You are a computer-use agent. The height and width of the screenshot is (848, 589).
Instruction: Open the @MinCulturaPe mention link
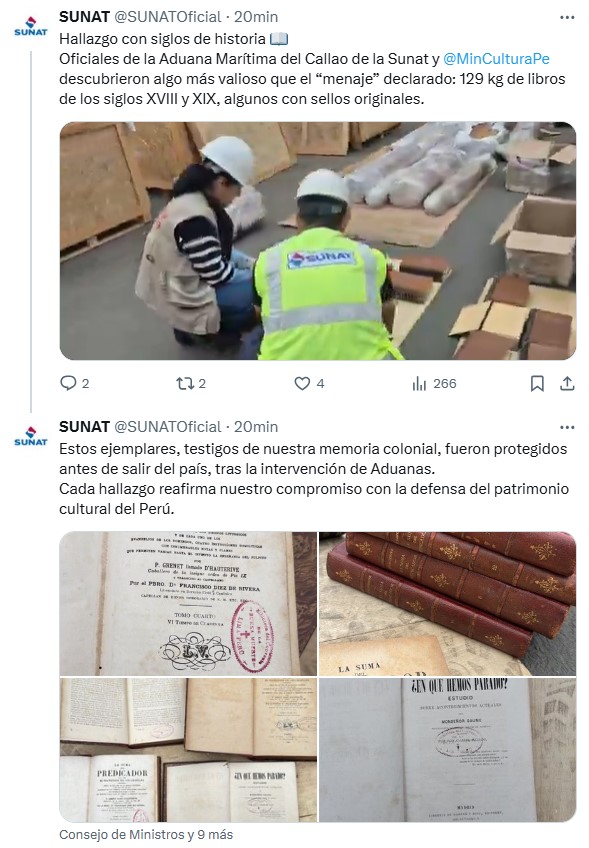[x=496, y=58]
